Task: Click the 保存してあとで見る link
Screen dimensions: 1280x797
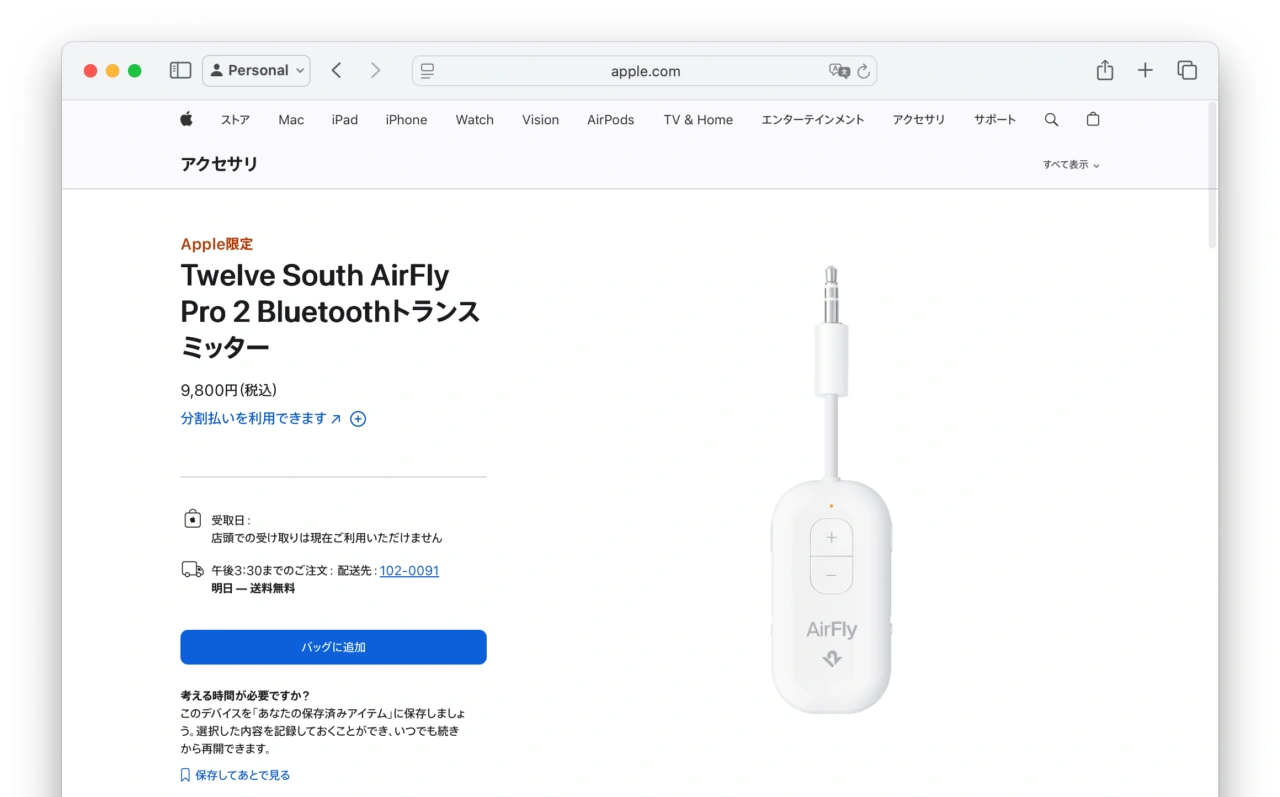Action: pyautogui.click(x=242, y=775)
